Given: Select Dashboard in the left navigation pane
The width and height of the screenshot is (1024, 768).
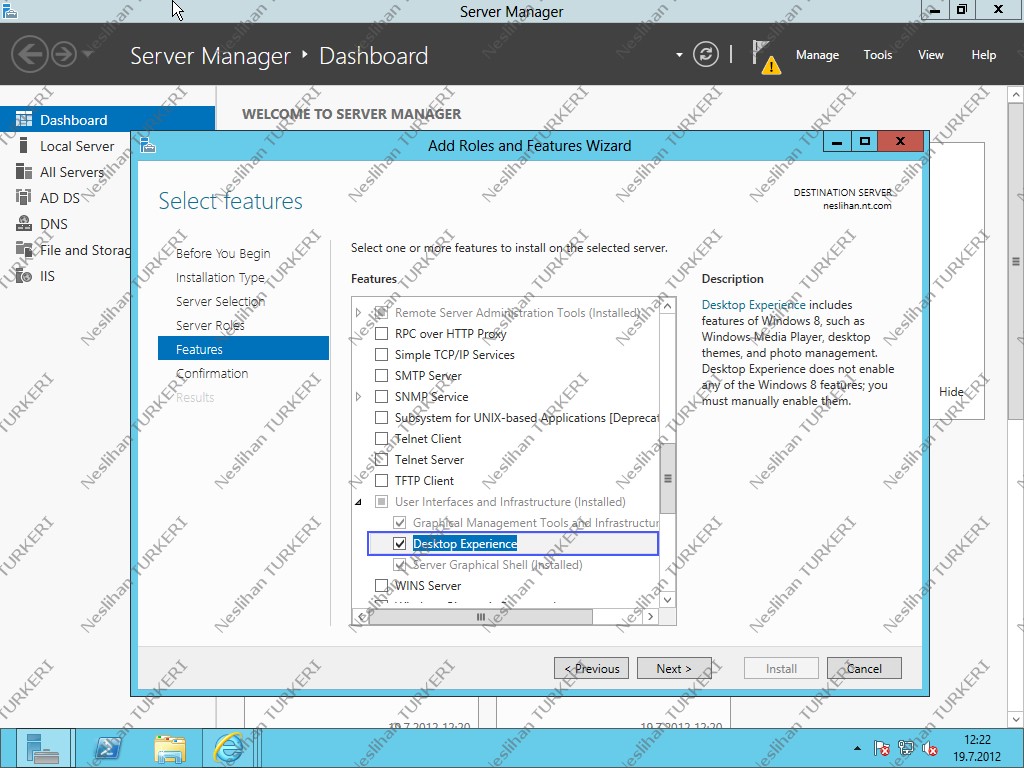Looking at the screenshot, I should point(107,120).
